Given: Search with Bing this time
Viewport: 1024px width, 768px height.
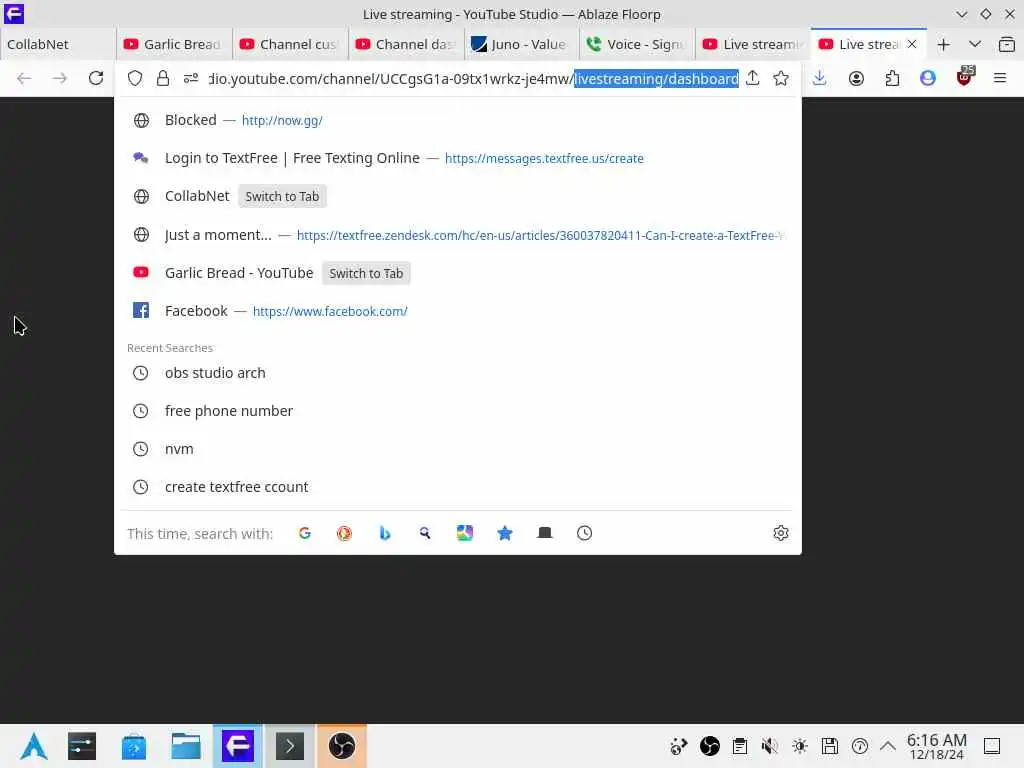Looking at the screenshot, I should pyautogui.click(x=385, y=533).
